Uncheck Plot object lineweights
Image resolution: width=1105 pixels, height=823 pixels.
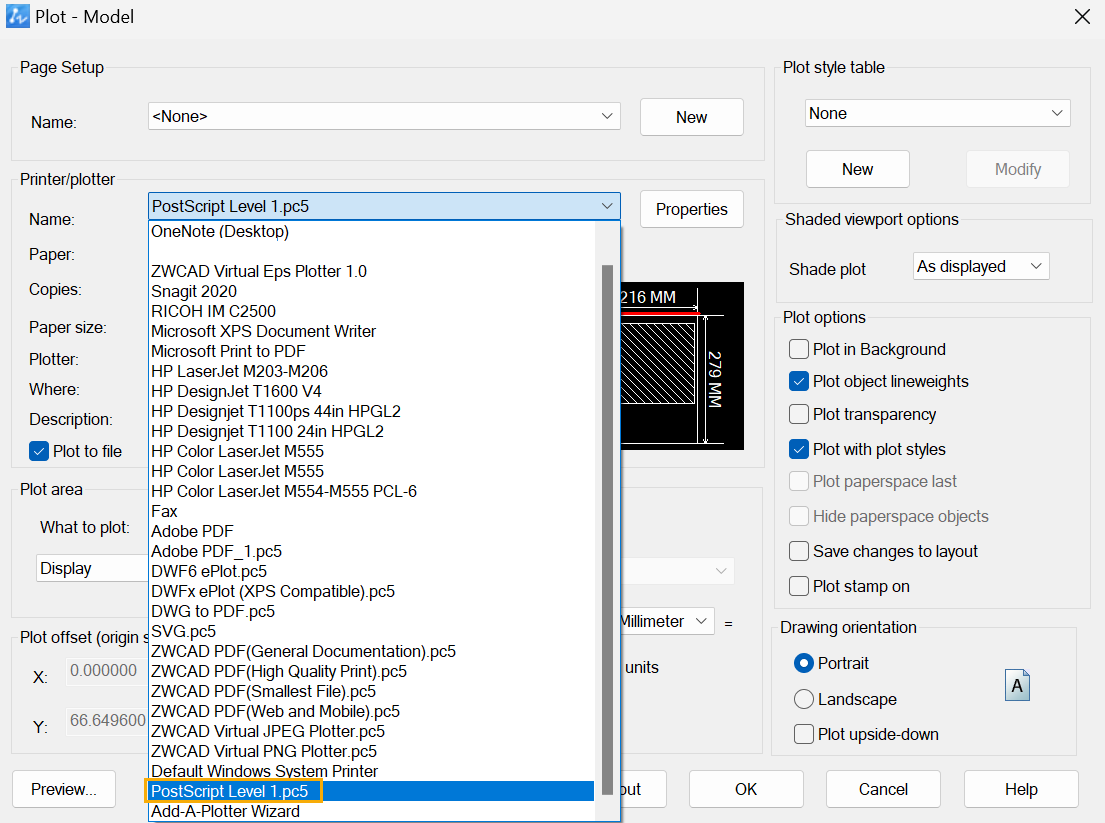[798, 381]
